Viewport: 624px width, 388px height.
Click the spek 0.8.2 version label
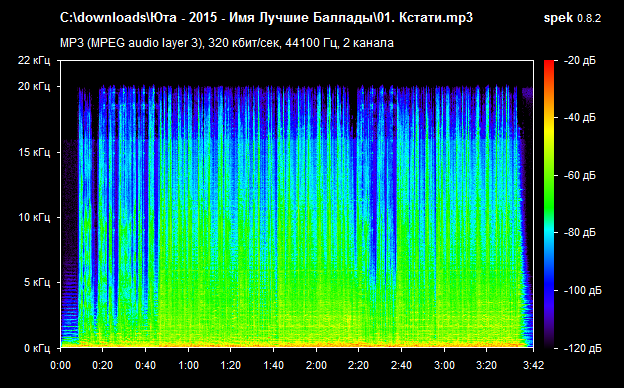pos(572,18)
